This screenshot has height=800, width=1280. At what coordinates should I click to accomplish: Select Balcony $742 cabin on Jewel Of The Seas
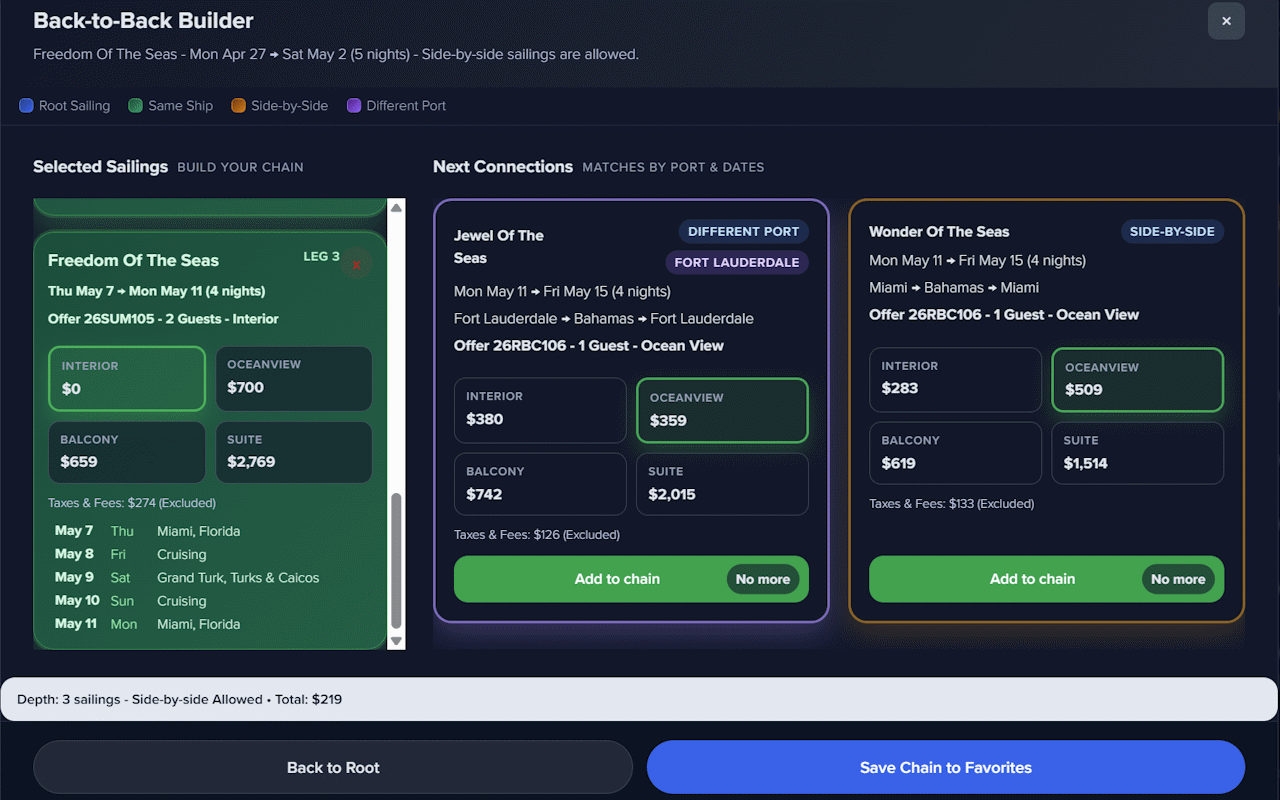click(540, 484)
